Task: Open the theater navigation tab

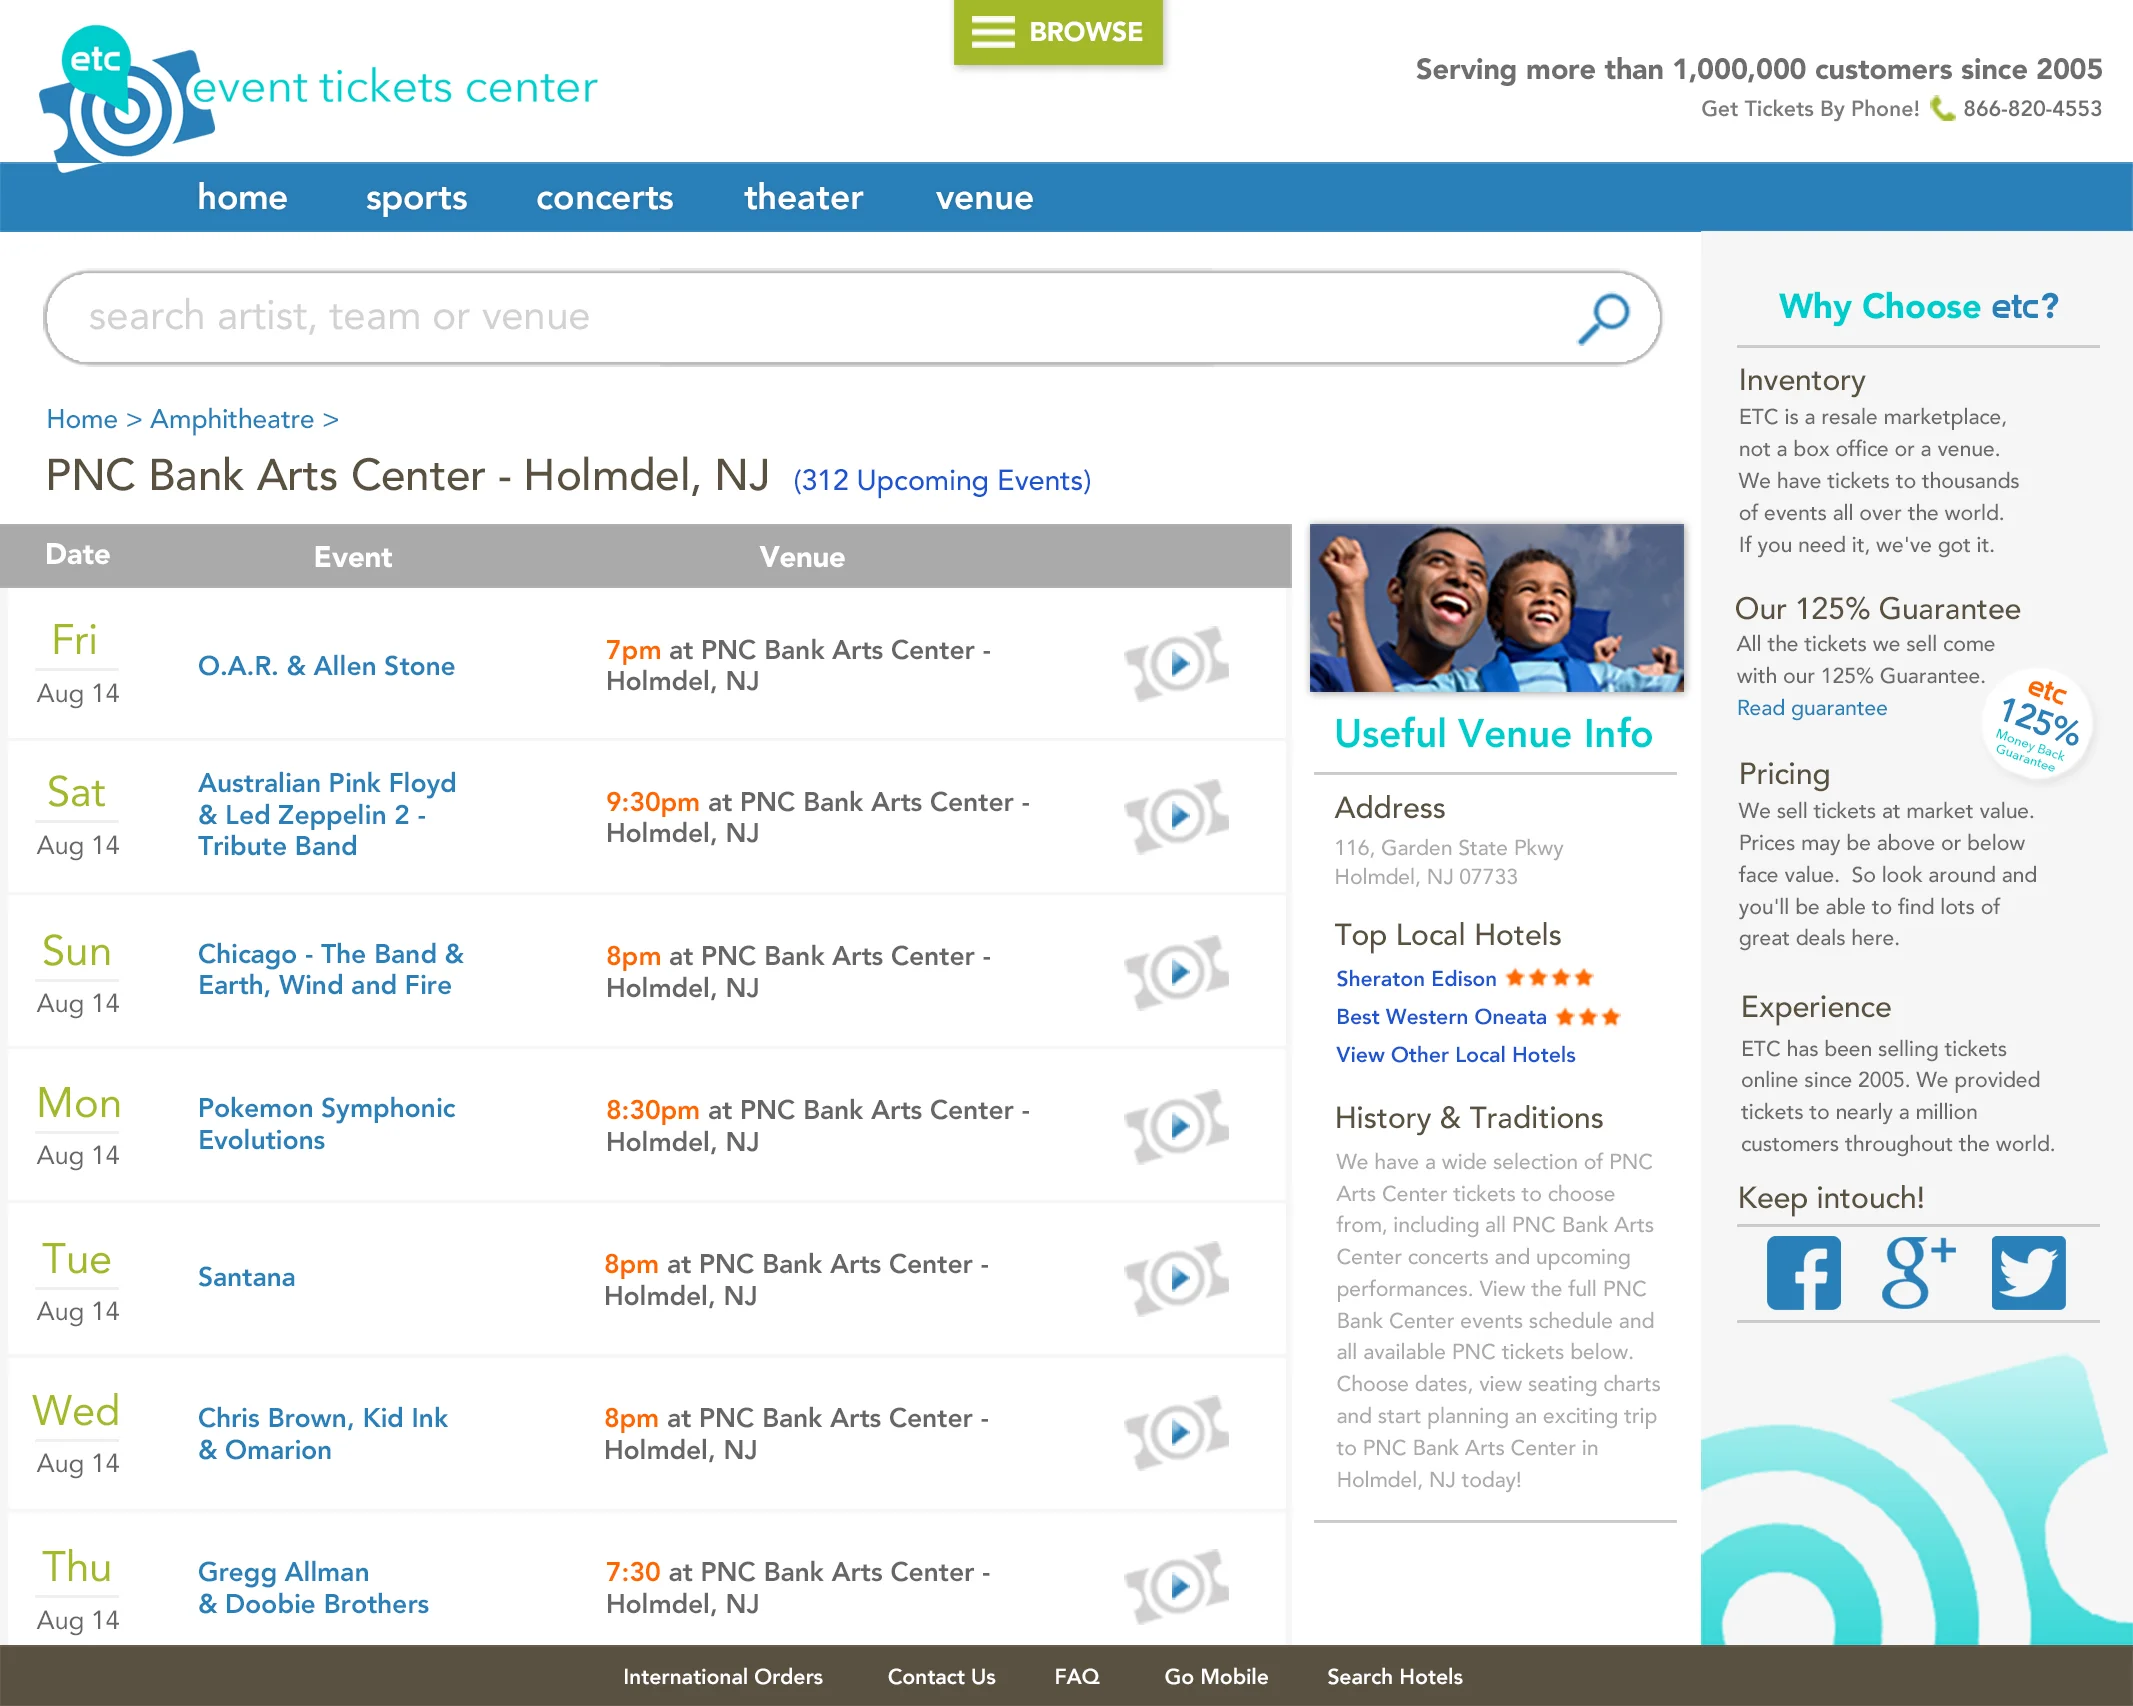Action: (803, 198)
